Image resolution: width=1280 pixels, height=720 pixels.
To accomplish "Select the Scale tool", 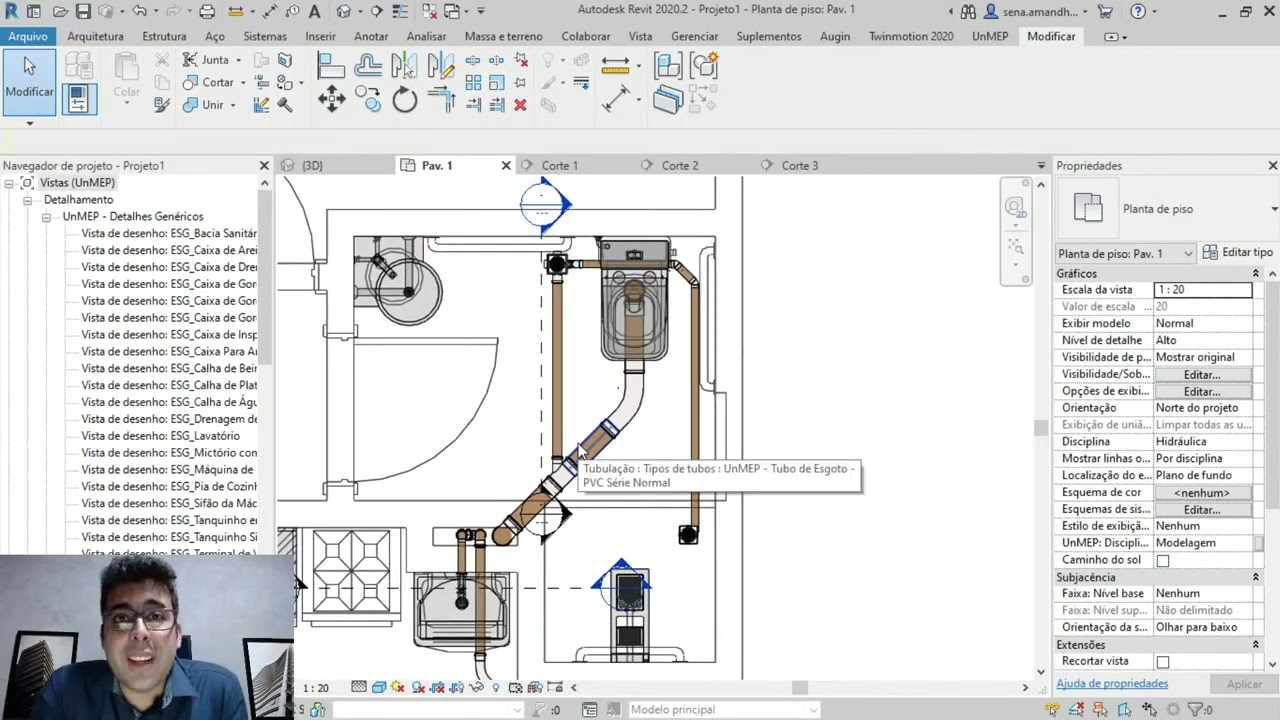I will point(497,83).
